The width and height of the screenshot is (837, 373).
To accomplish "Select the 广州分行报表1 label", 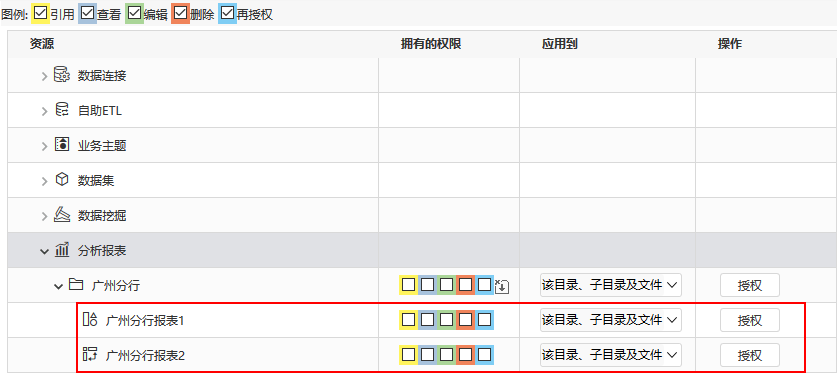I will click(x=145, y=321).
